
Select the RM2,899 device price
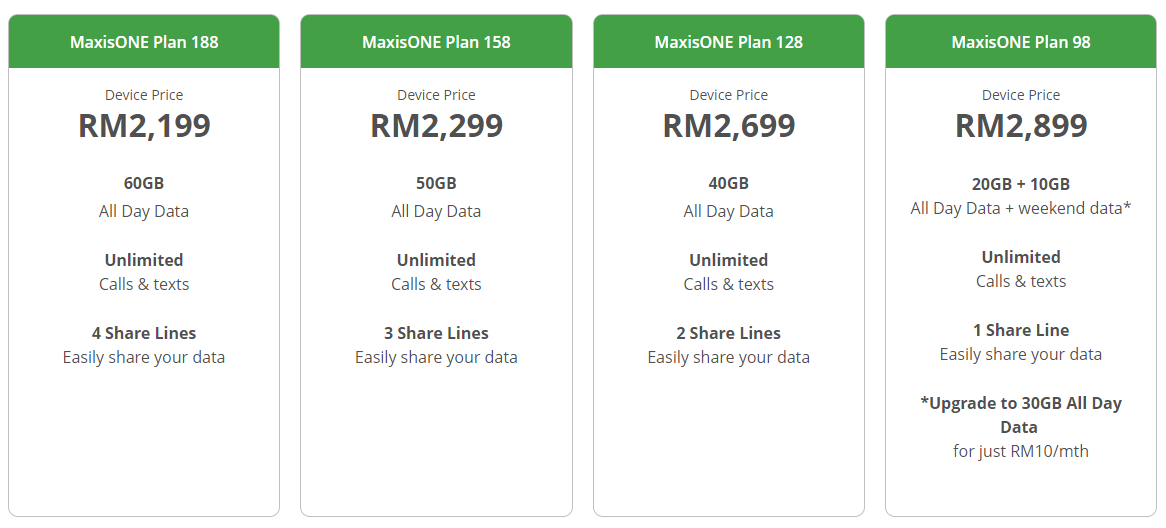(x=1021, y=126)
